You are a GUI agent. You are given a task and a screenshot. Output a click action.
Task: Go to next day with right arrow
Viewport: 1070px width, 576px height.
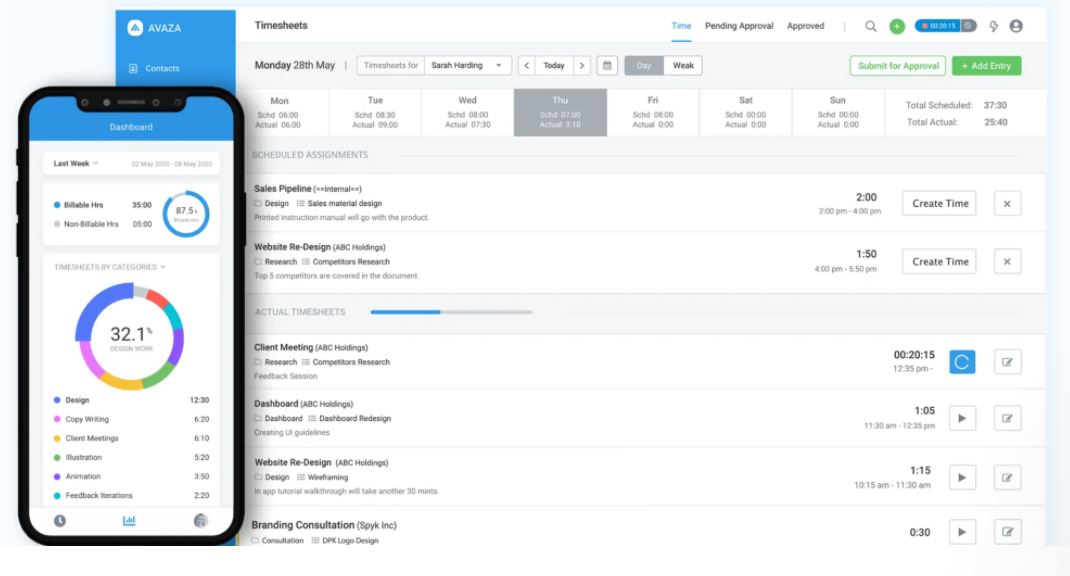582,66
